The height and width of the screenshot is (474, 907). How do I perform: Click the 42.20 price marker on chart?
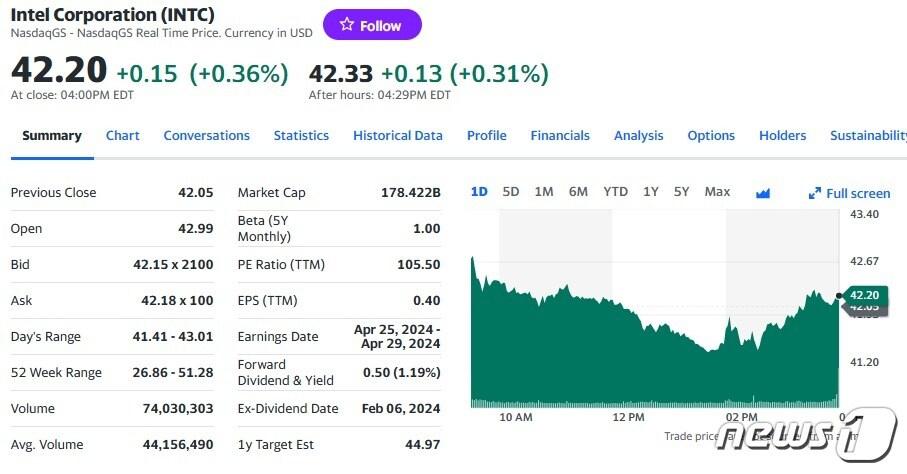(864, 295)
